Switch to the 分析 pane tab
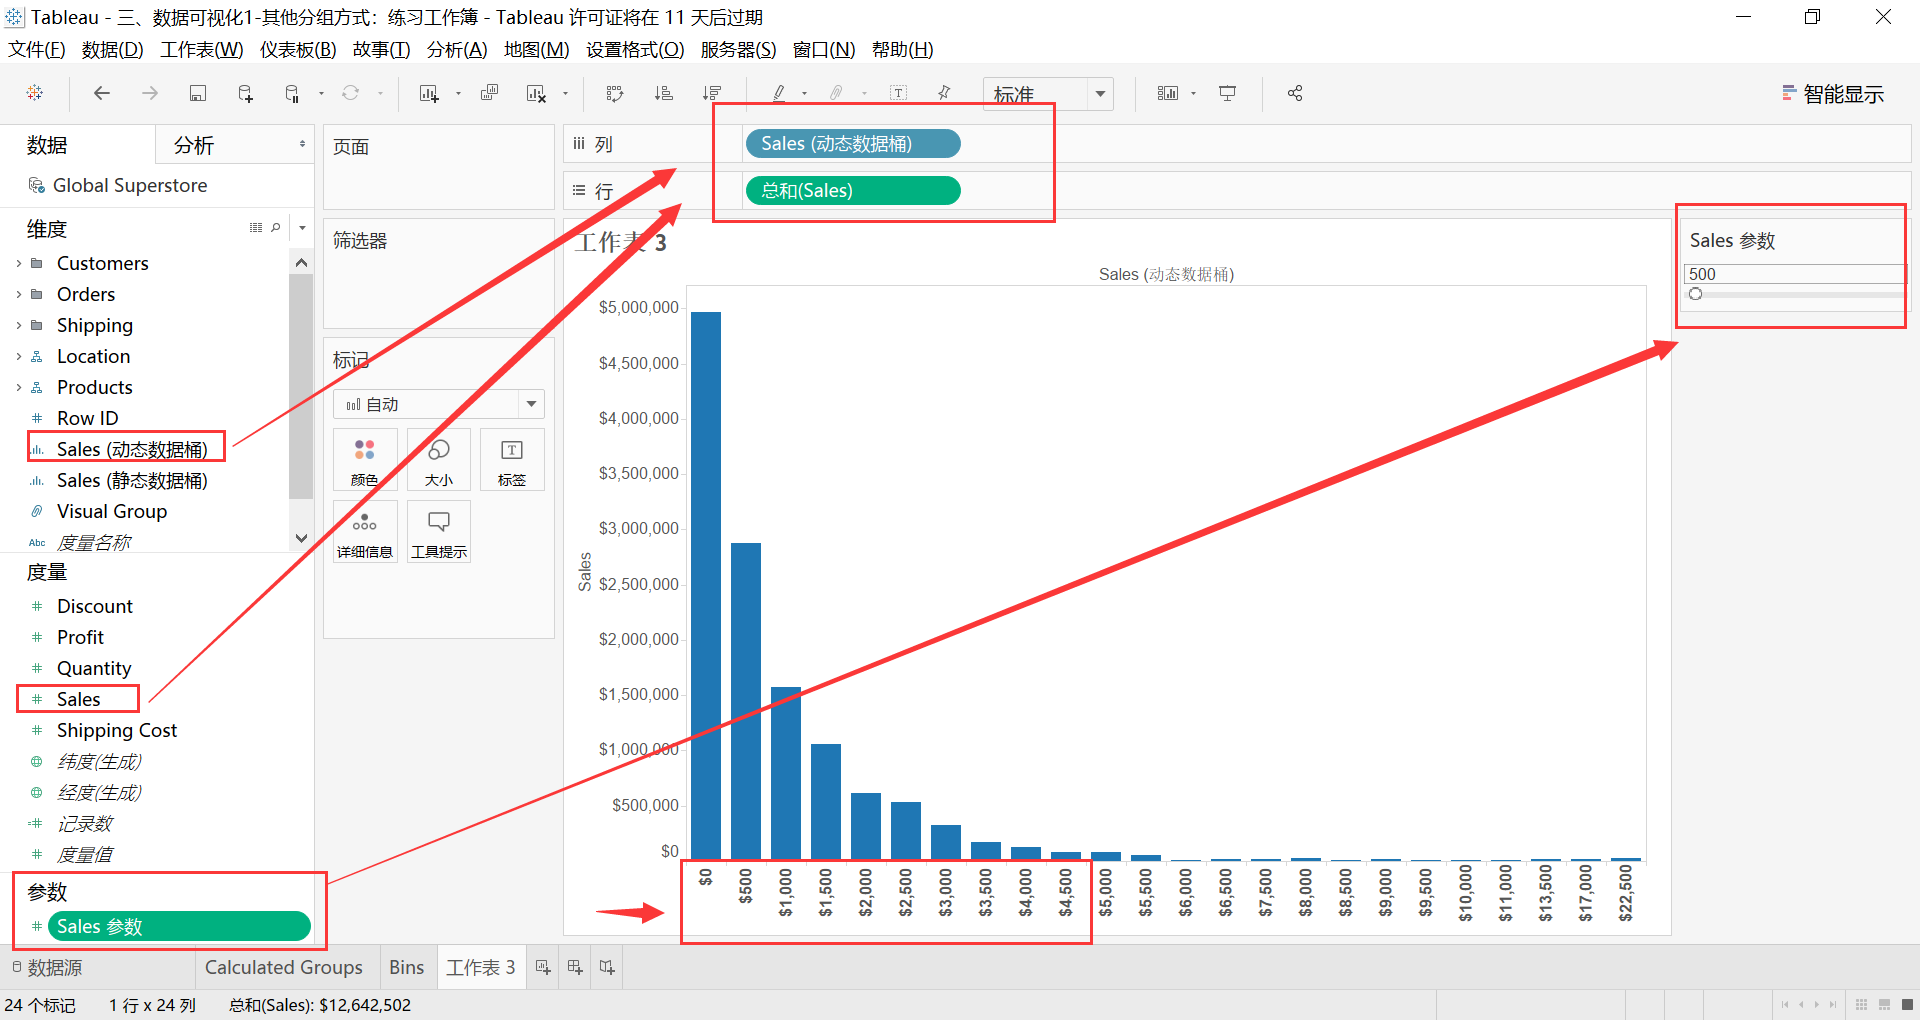 (x=194, y=145)
